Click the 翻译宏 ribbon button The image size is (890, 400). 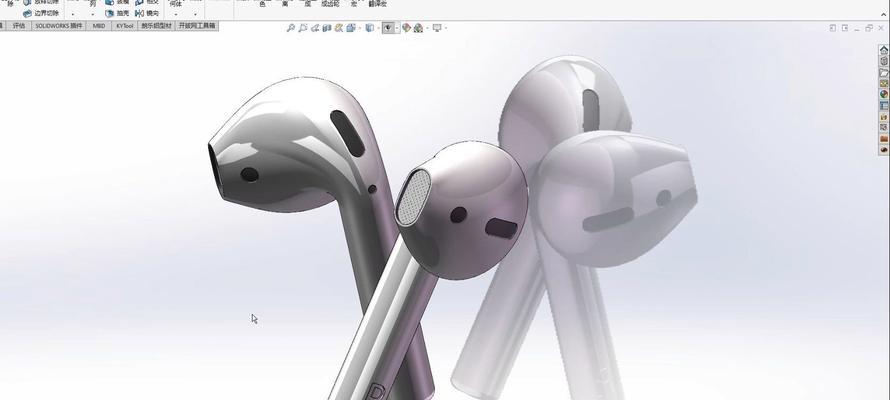[x=377, y=4]
